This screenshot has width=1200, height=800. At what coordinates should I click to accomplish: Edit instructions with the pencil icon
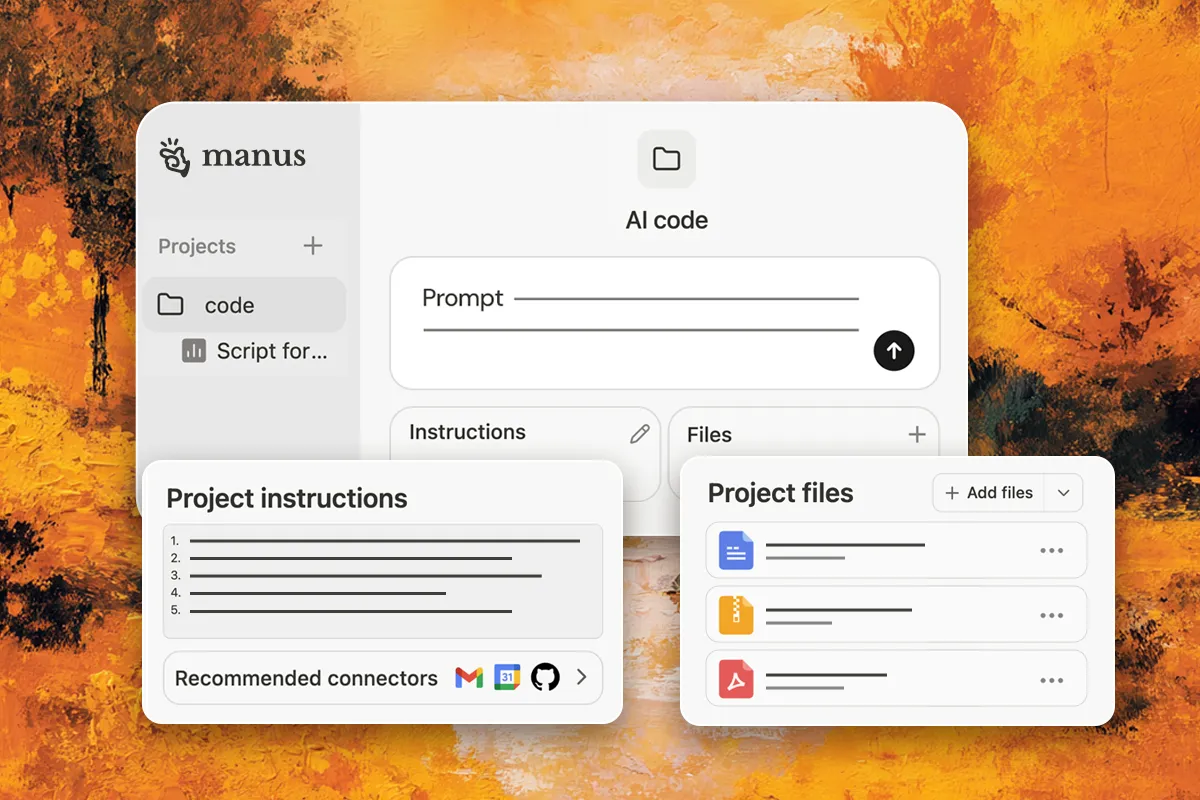point(639,433)
